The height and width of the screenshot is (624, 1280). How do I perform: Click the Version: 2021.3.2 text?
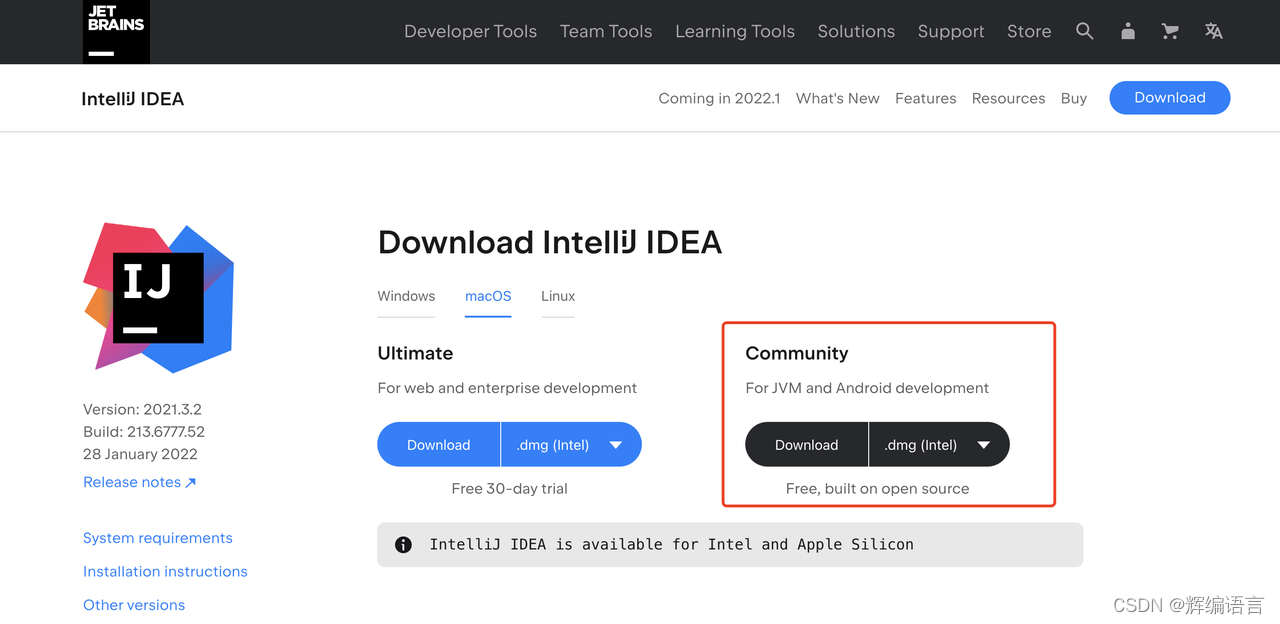tap(142, 409)
